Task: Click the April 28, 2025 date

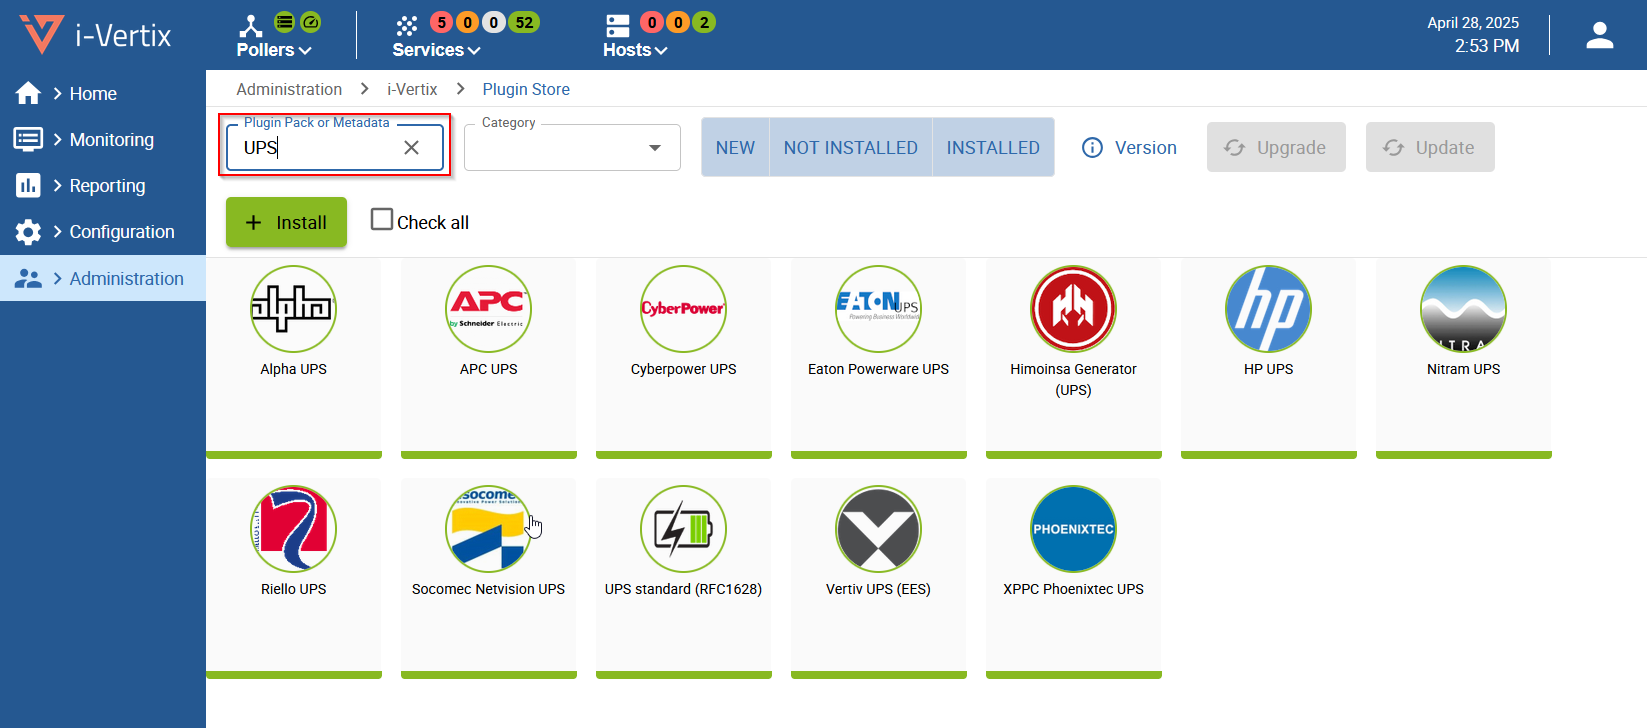Action: tap(1473, 23)
